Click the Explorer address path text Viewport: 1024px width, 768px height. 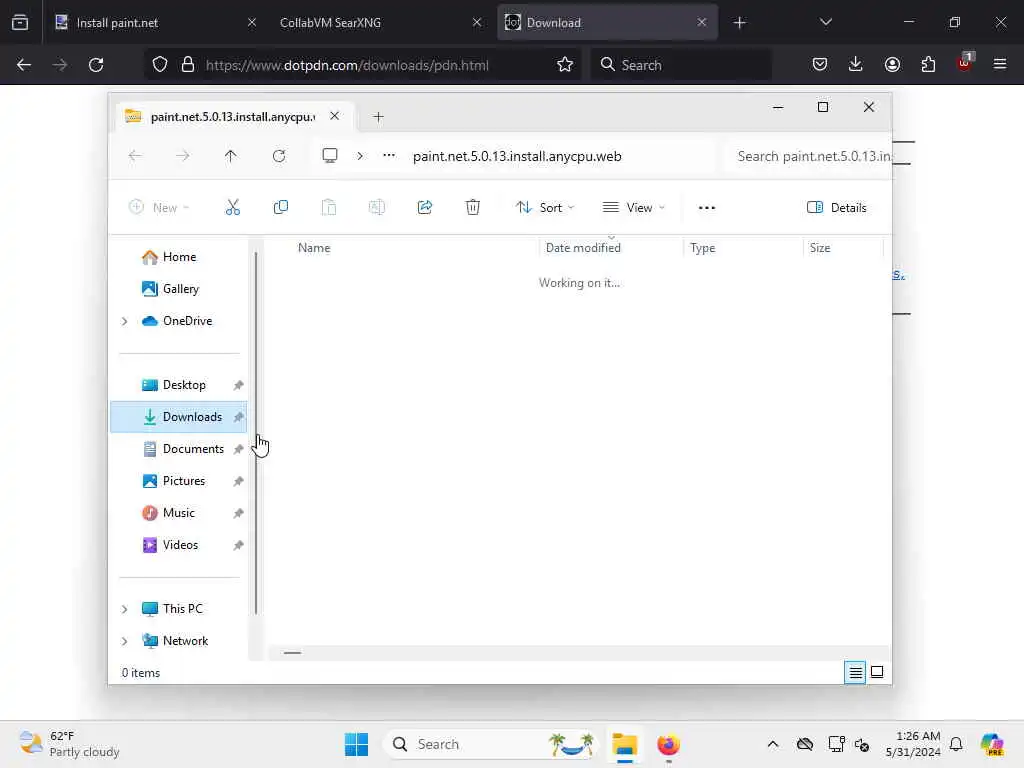[517, 157]
